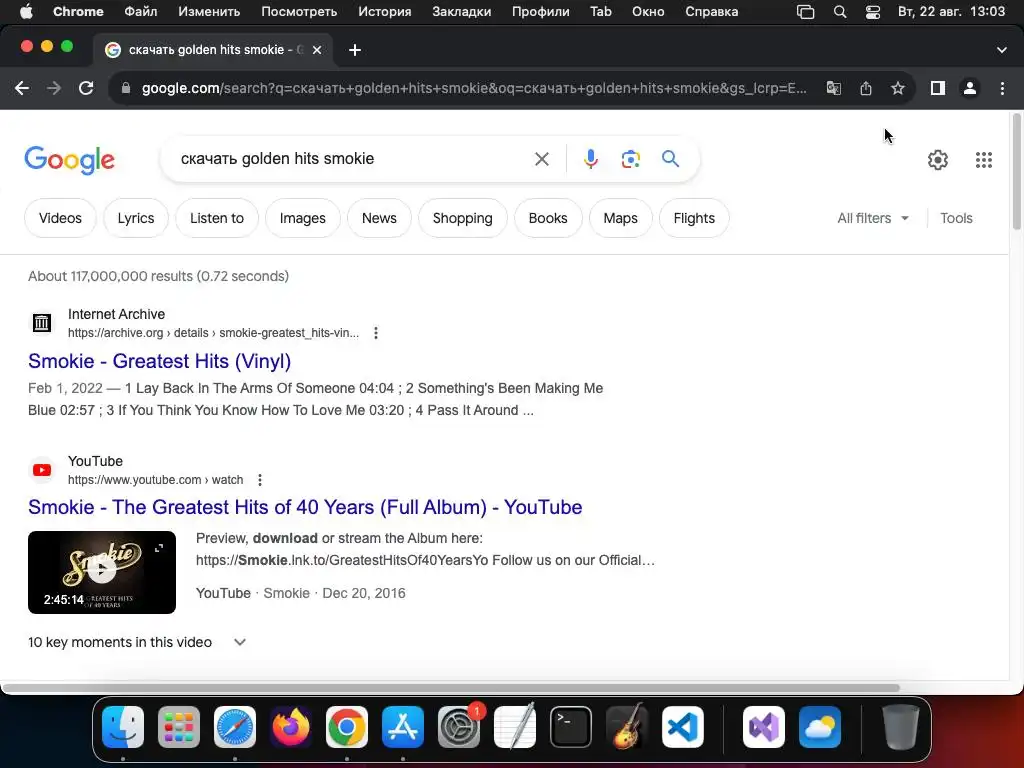Click the vertical page scrollbar
The image size is (1024, 768).
click(1016, 172)
